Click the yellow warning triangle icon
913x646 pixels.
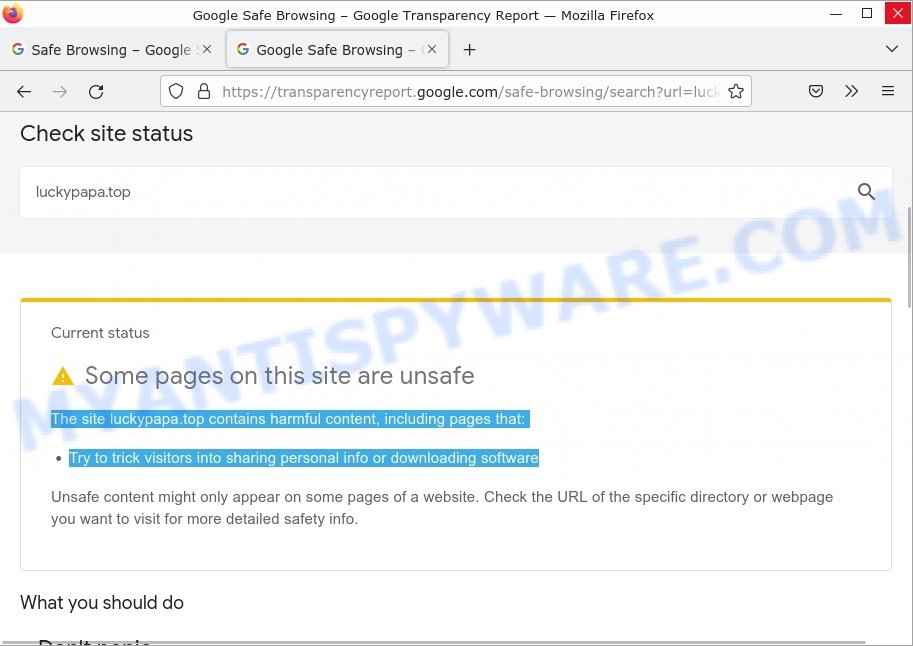coord(63,376)
